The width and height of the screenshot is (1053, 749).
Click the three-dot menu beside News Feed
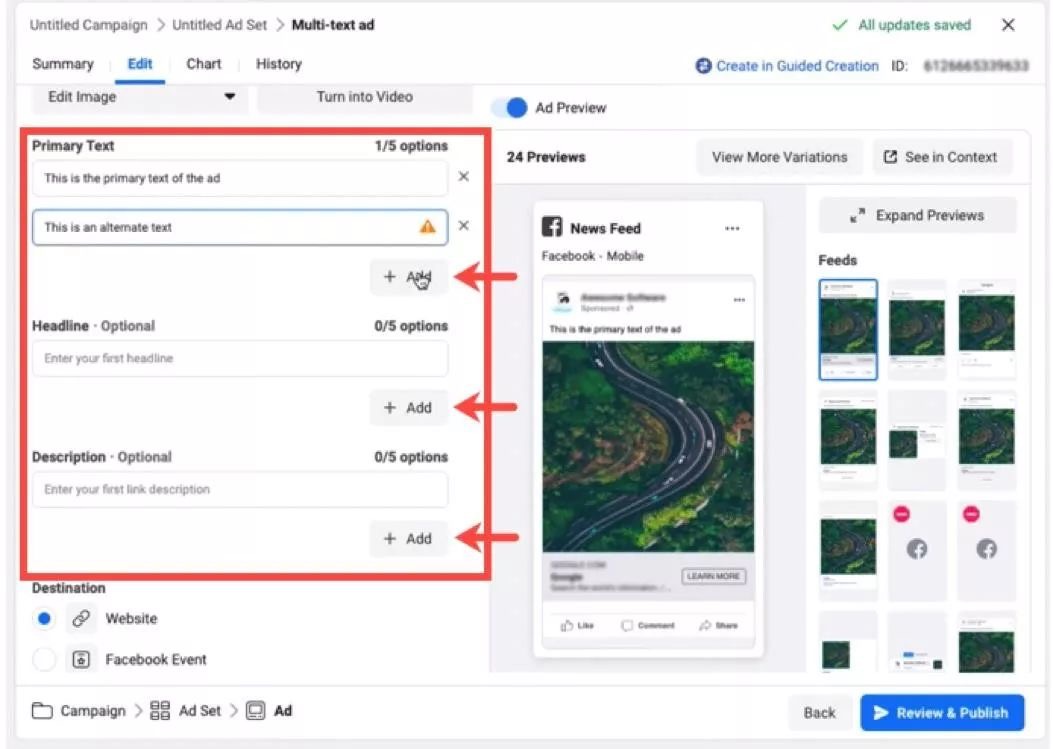tap(732, 229)
